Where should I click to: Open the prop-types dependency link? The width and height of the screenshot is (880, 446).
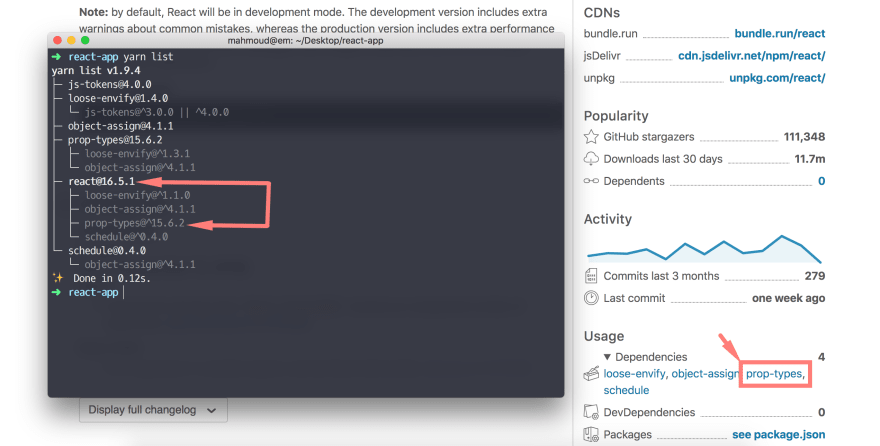(x=775, y=374)
